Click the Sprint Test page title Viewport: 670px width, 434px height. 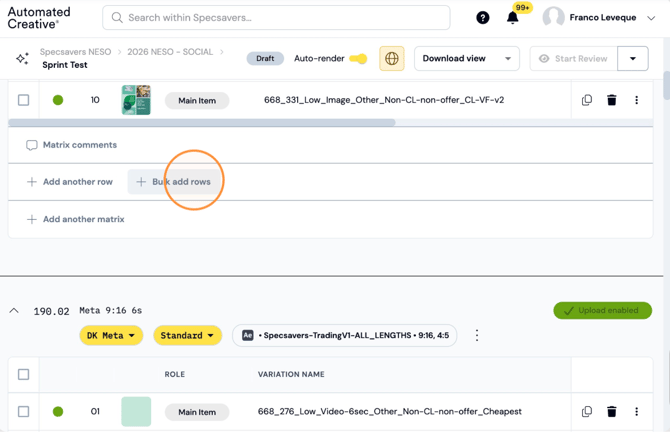[x=65, y=65]
